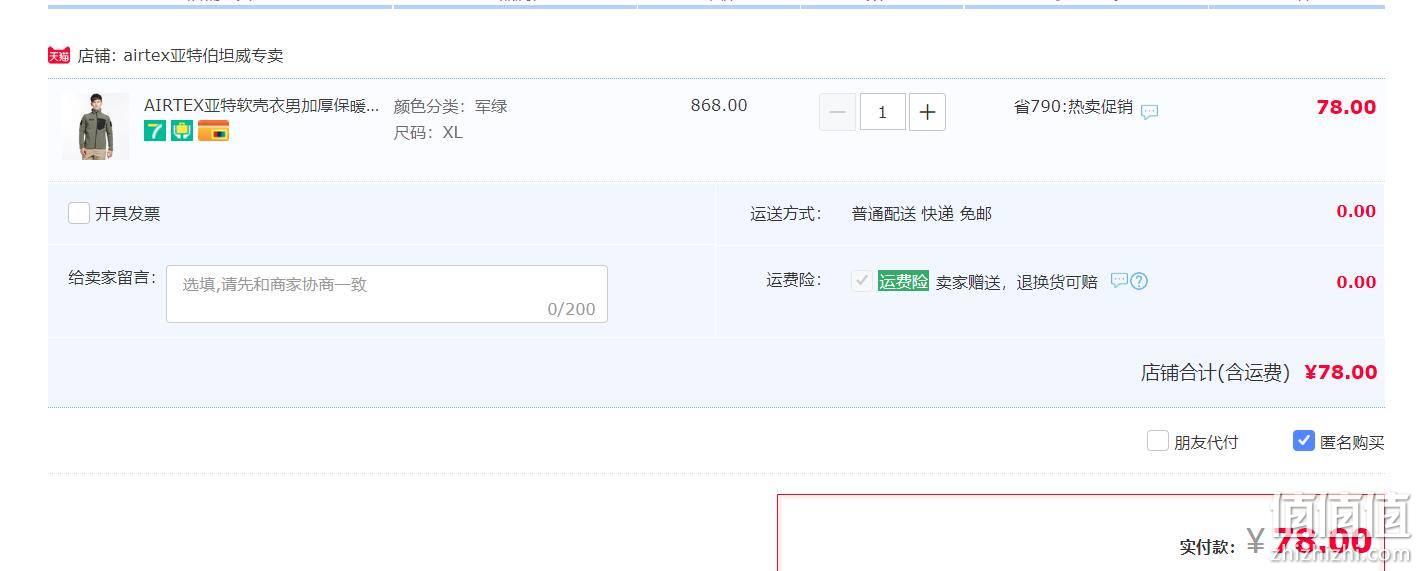Click the item subtotal 78.00 in the product row
This screenshot has height=571, width=1420.
coord(1346,108)
